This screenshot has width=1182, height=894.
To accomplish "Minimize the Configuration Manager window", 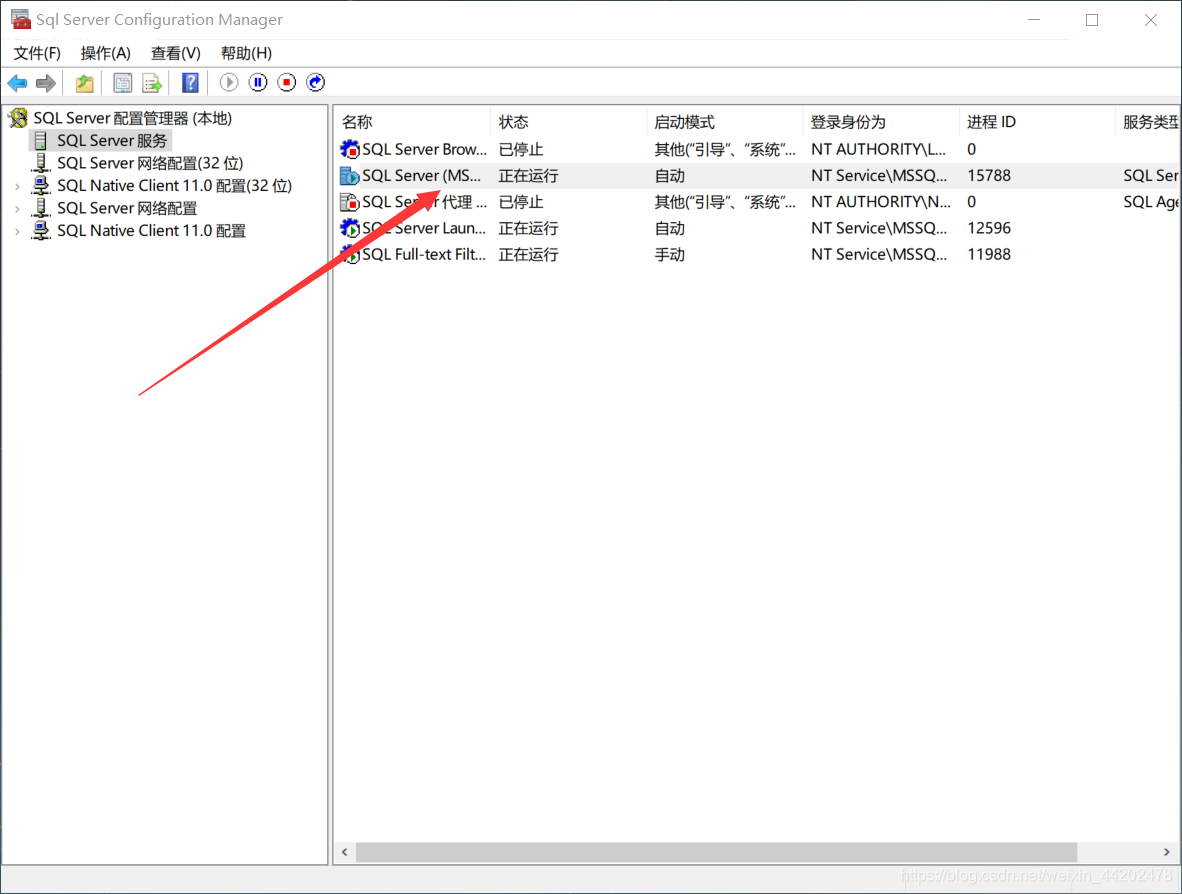I will coord(1034,20).
